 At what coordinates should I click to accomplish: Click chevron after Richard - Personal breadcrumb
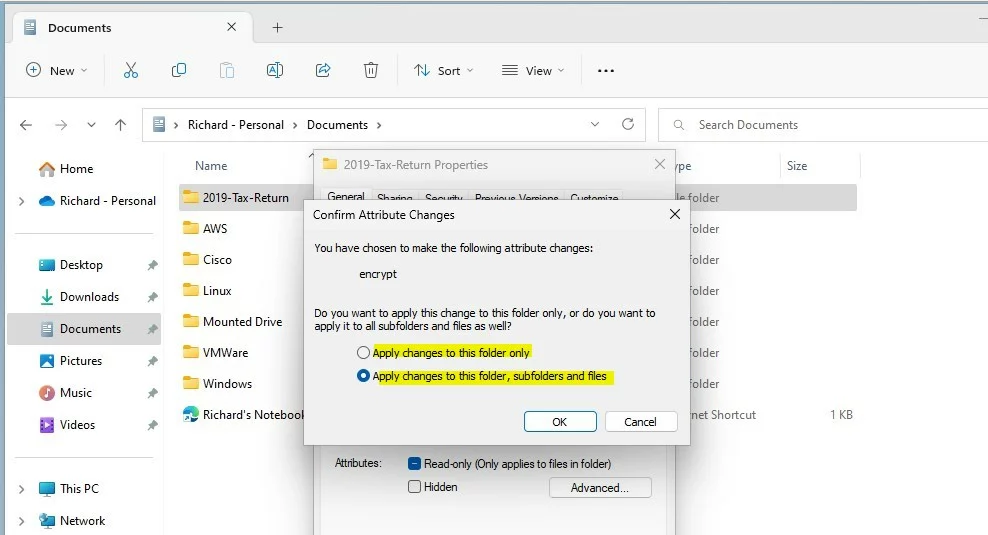[x=294, y=125]
